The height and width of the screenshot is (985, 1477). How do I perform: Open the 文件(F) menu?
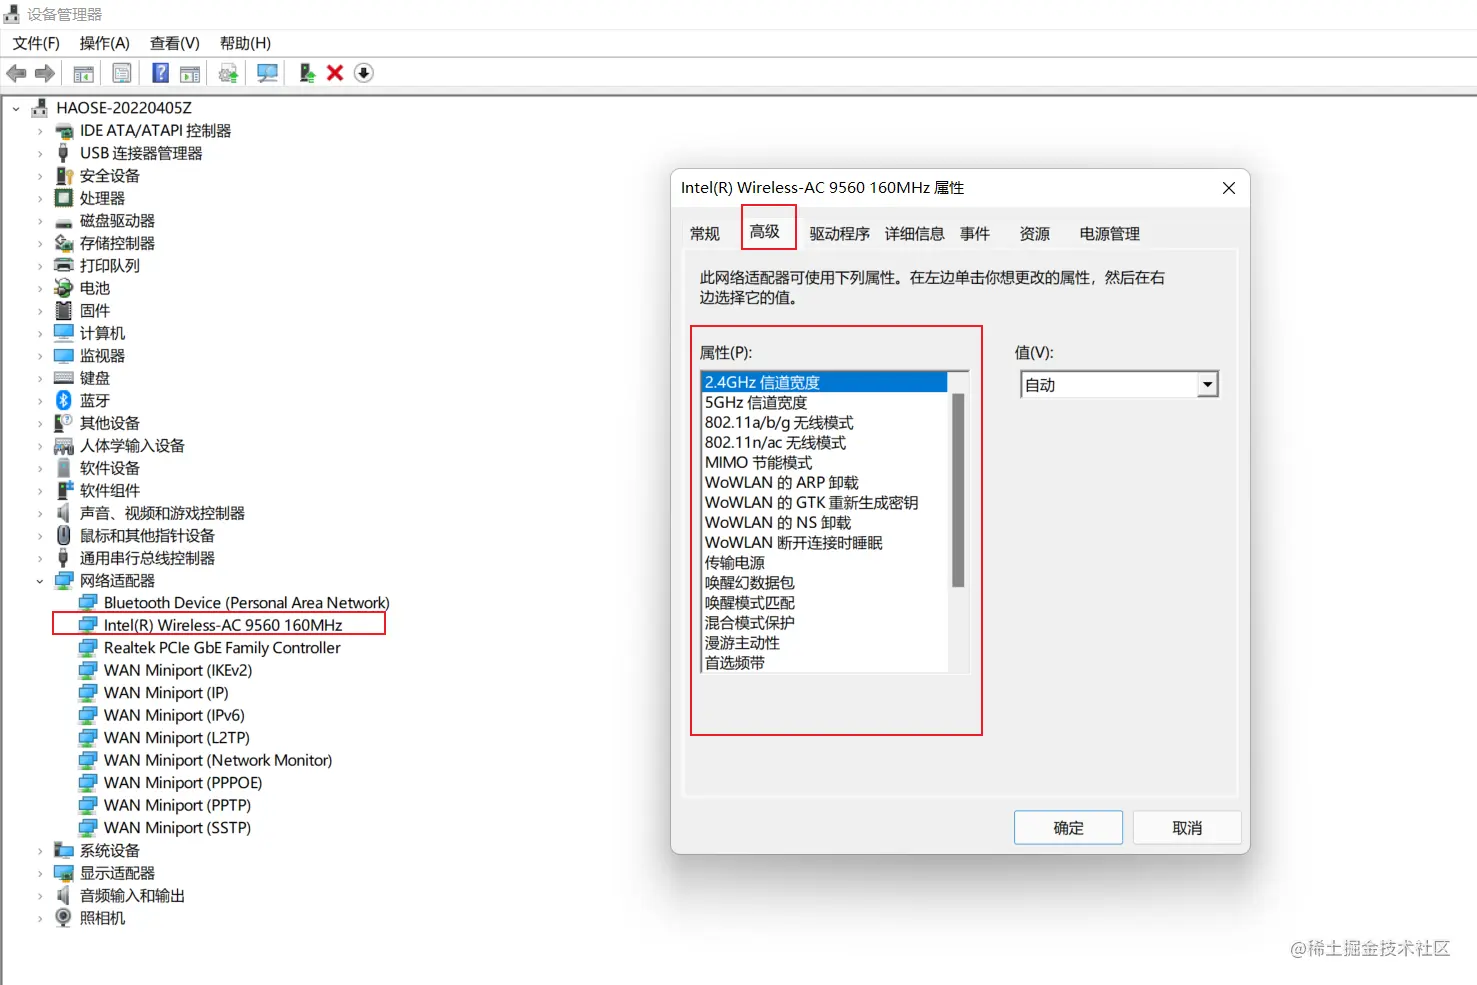(36, 43)
